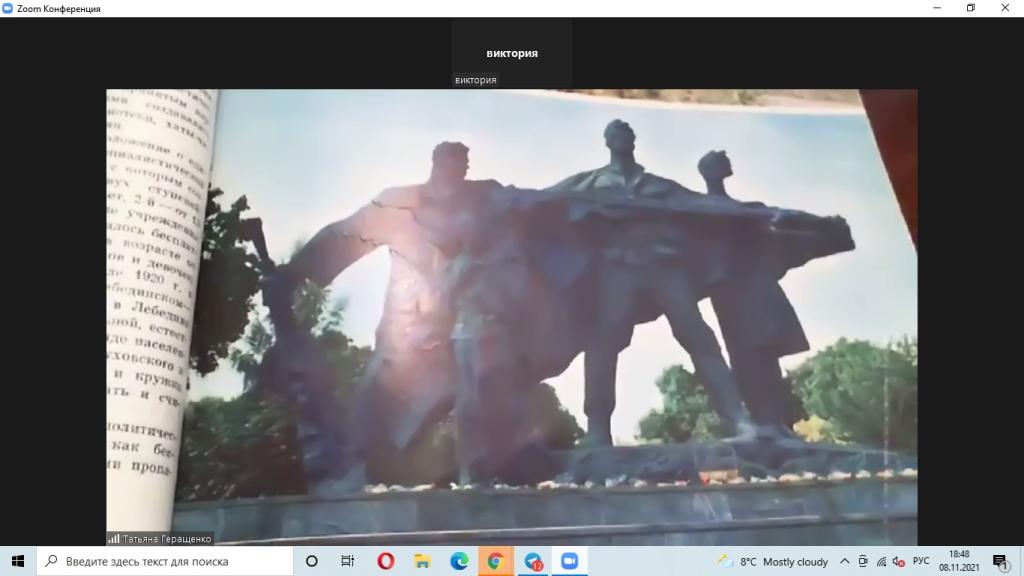Switch to Google Chrome in the taskbar
1024x576 pixels.
click(x=495, y=561)
